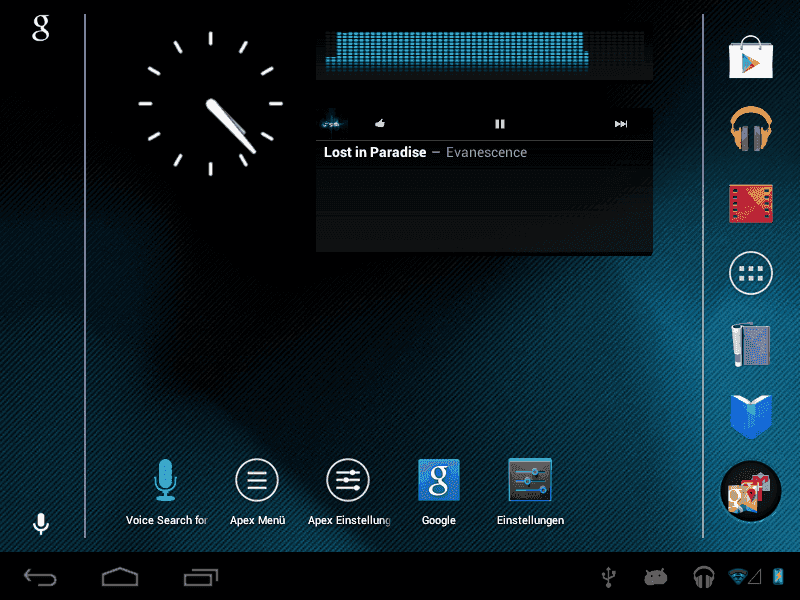Open the Google search shortcut at top left
800x600 pixels.
click(40, 28)
